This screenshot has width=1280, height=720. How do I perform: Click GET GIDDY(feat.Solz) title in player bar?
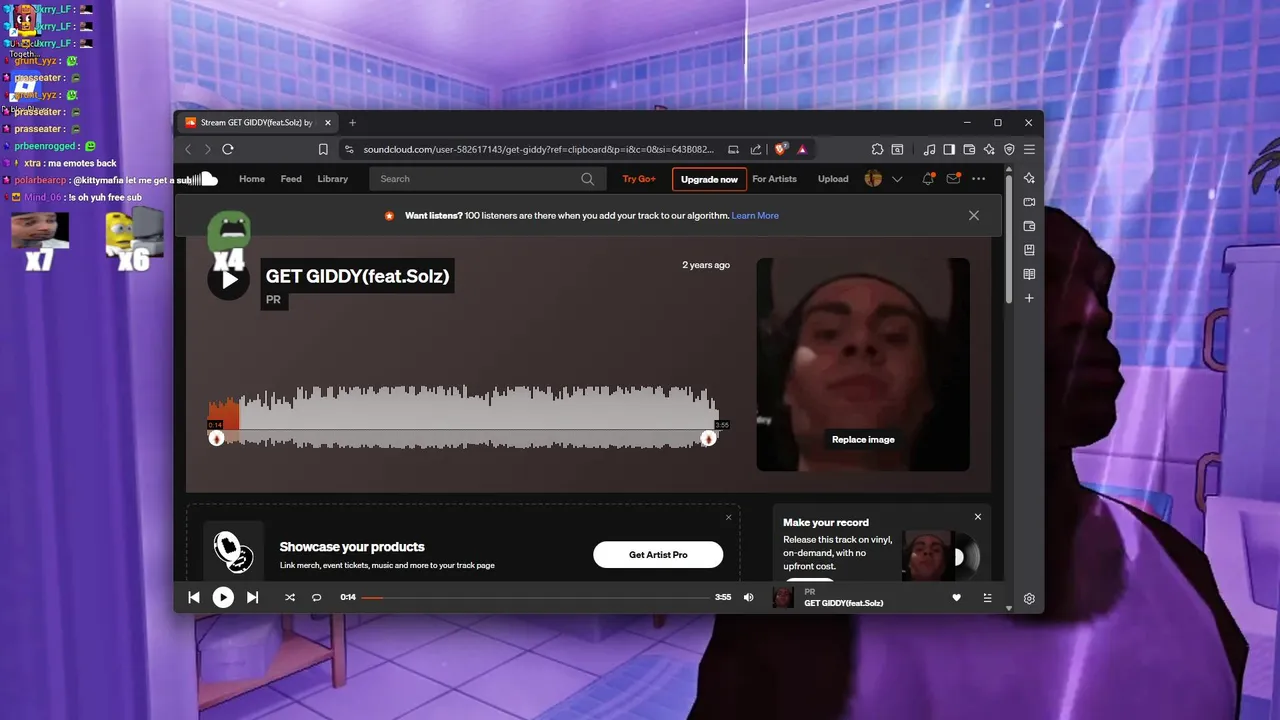844,603
